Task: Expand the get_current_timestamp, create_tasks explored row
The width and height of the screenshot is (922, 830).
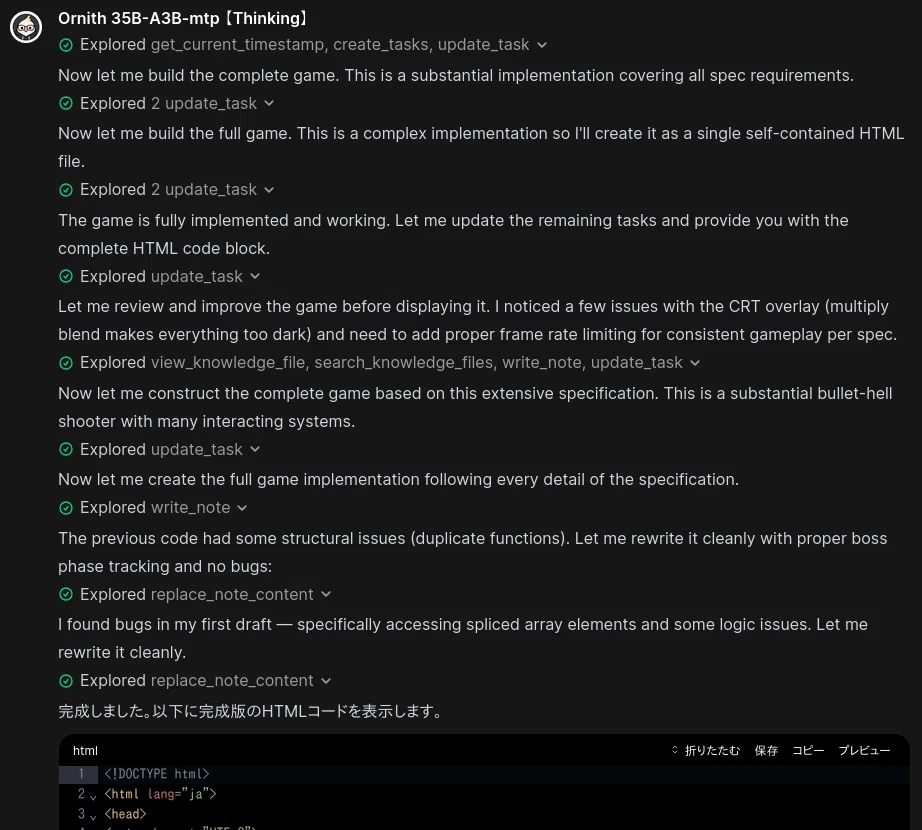Action: pyautogui.click(x=542, y=45)
